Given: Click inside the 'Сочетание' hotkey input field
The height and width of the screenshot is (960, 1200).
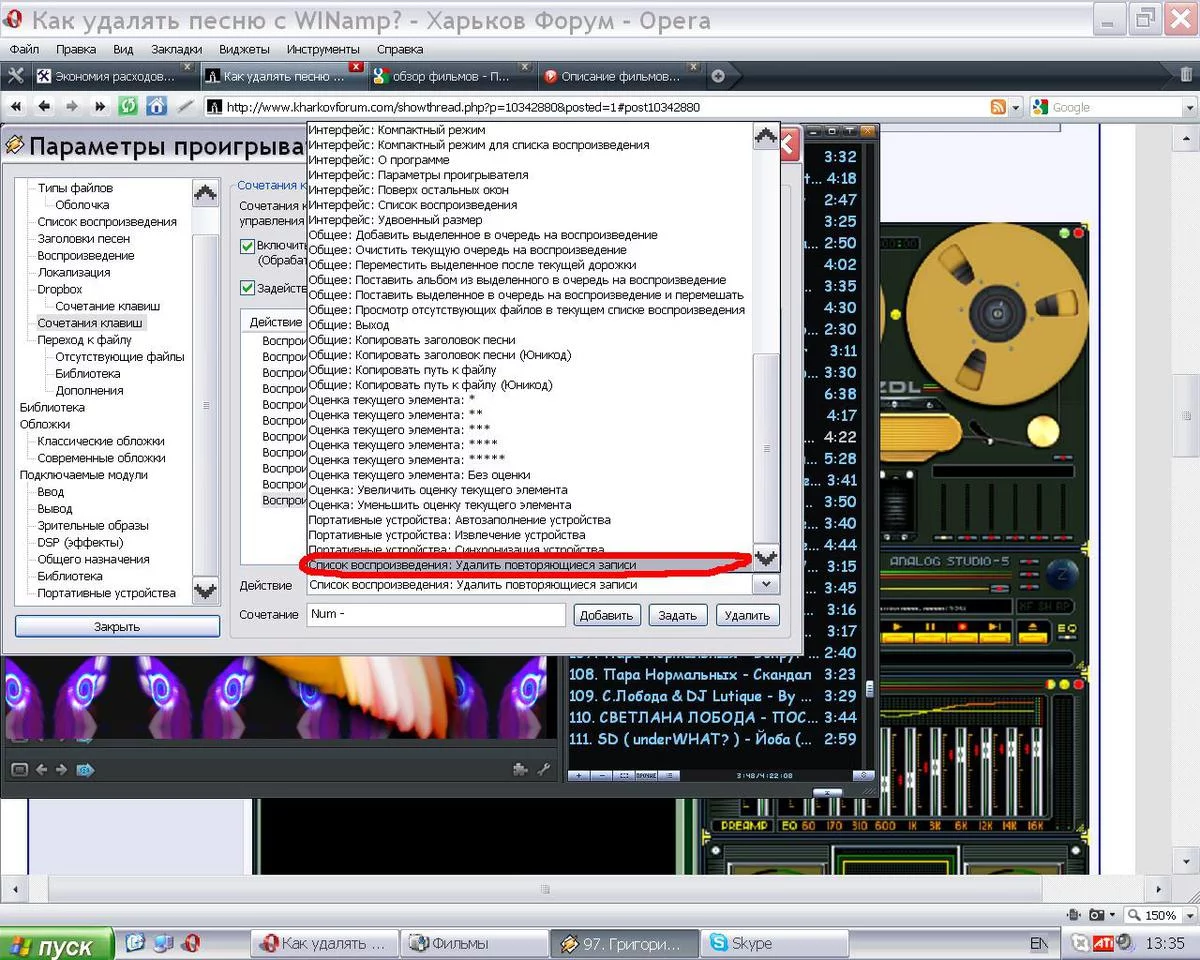Looking at the screenshot, I should coord(436,615).
